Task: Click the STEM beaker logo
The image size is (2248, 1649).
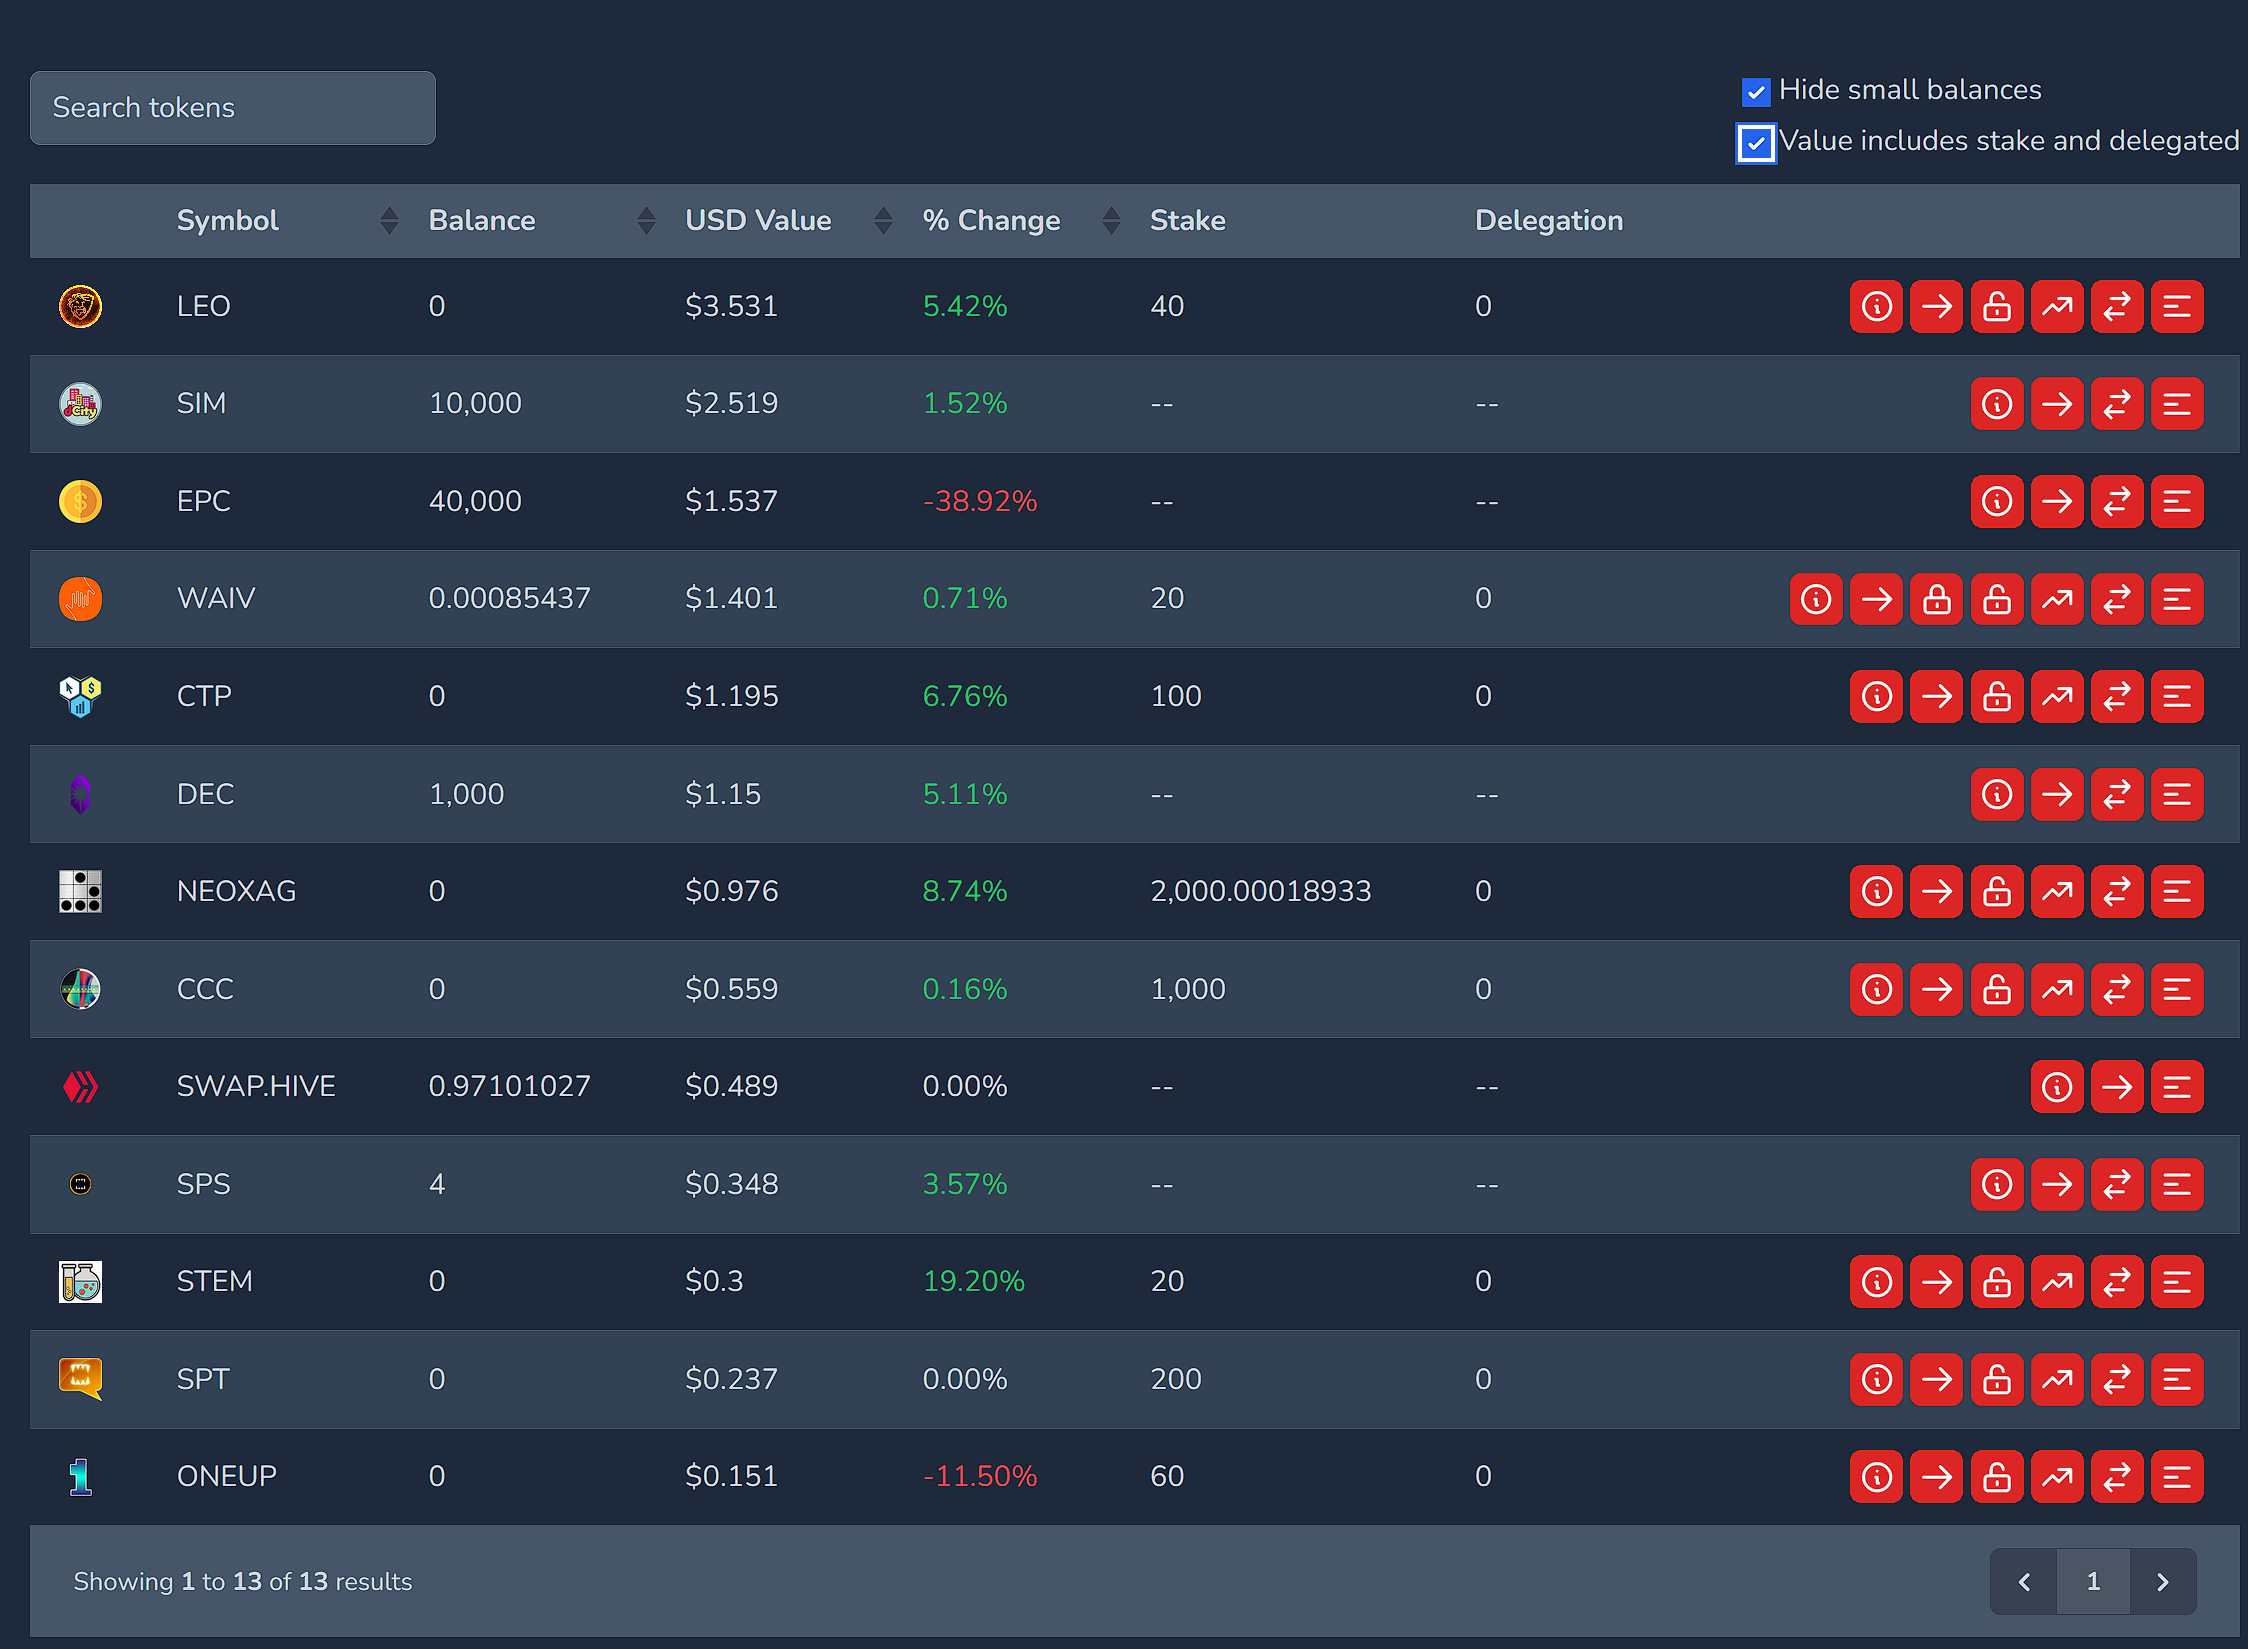Action: (x=81, y=1281)
